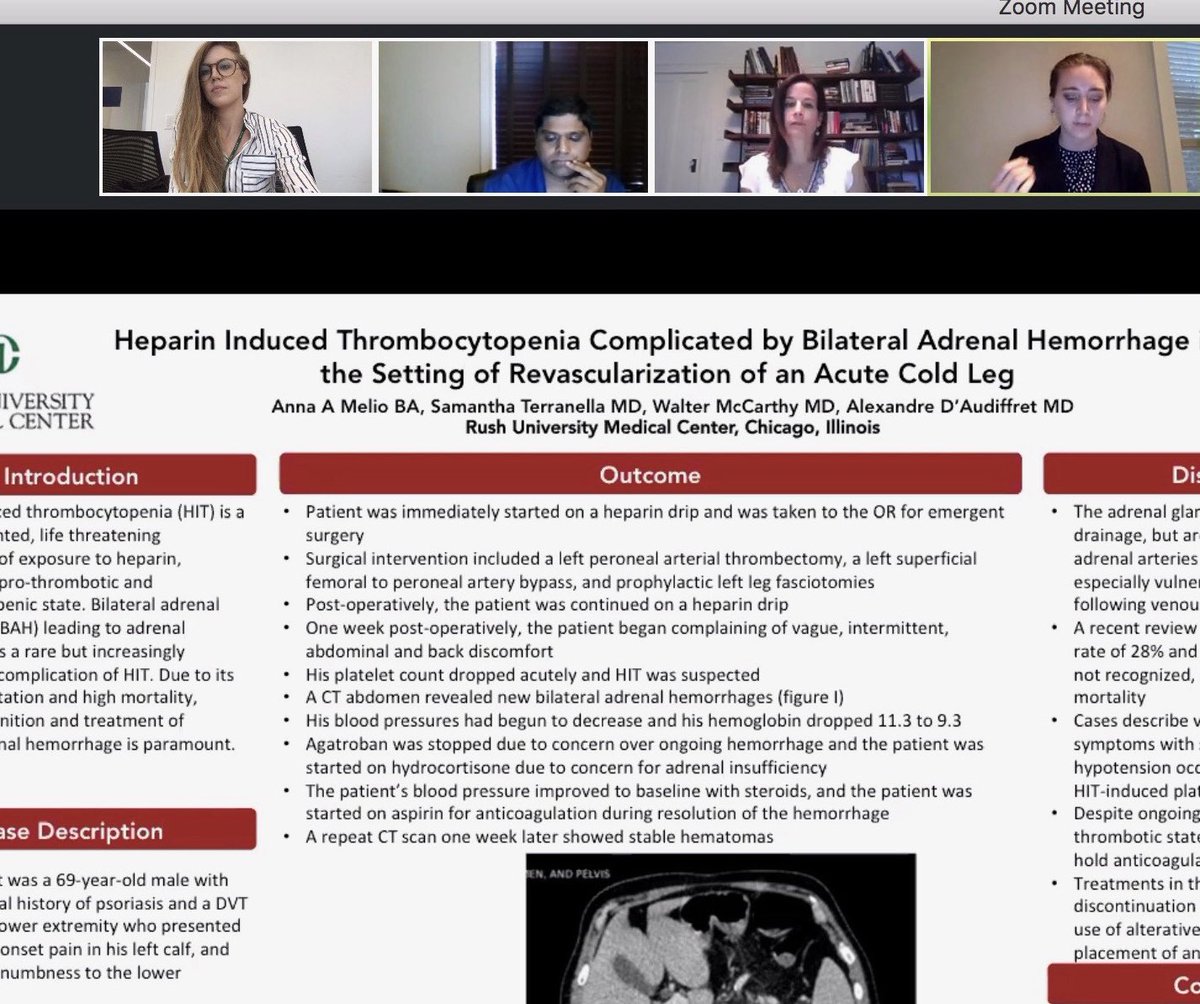Screen dimensions: 1200x1004
Task: Click bullet 'Patient was immediately started on a heparin drip'
Action: click(x=654, y=523)
